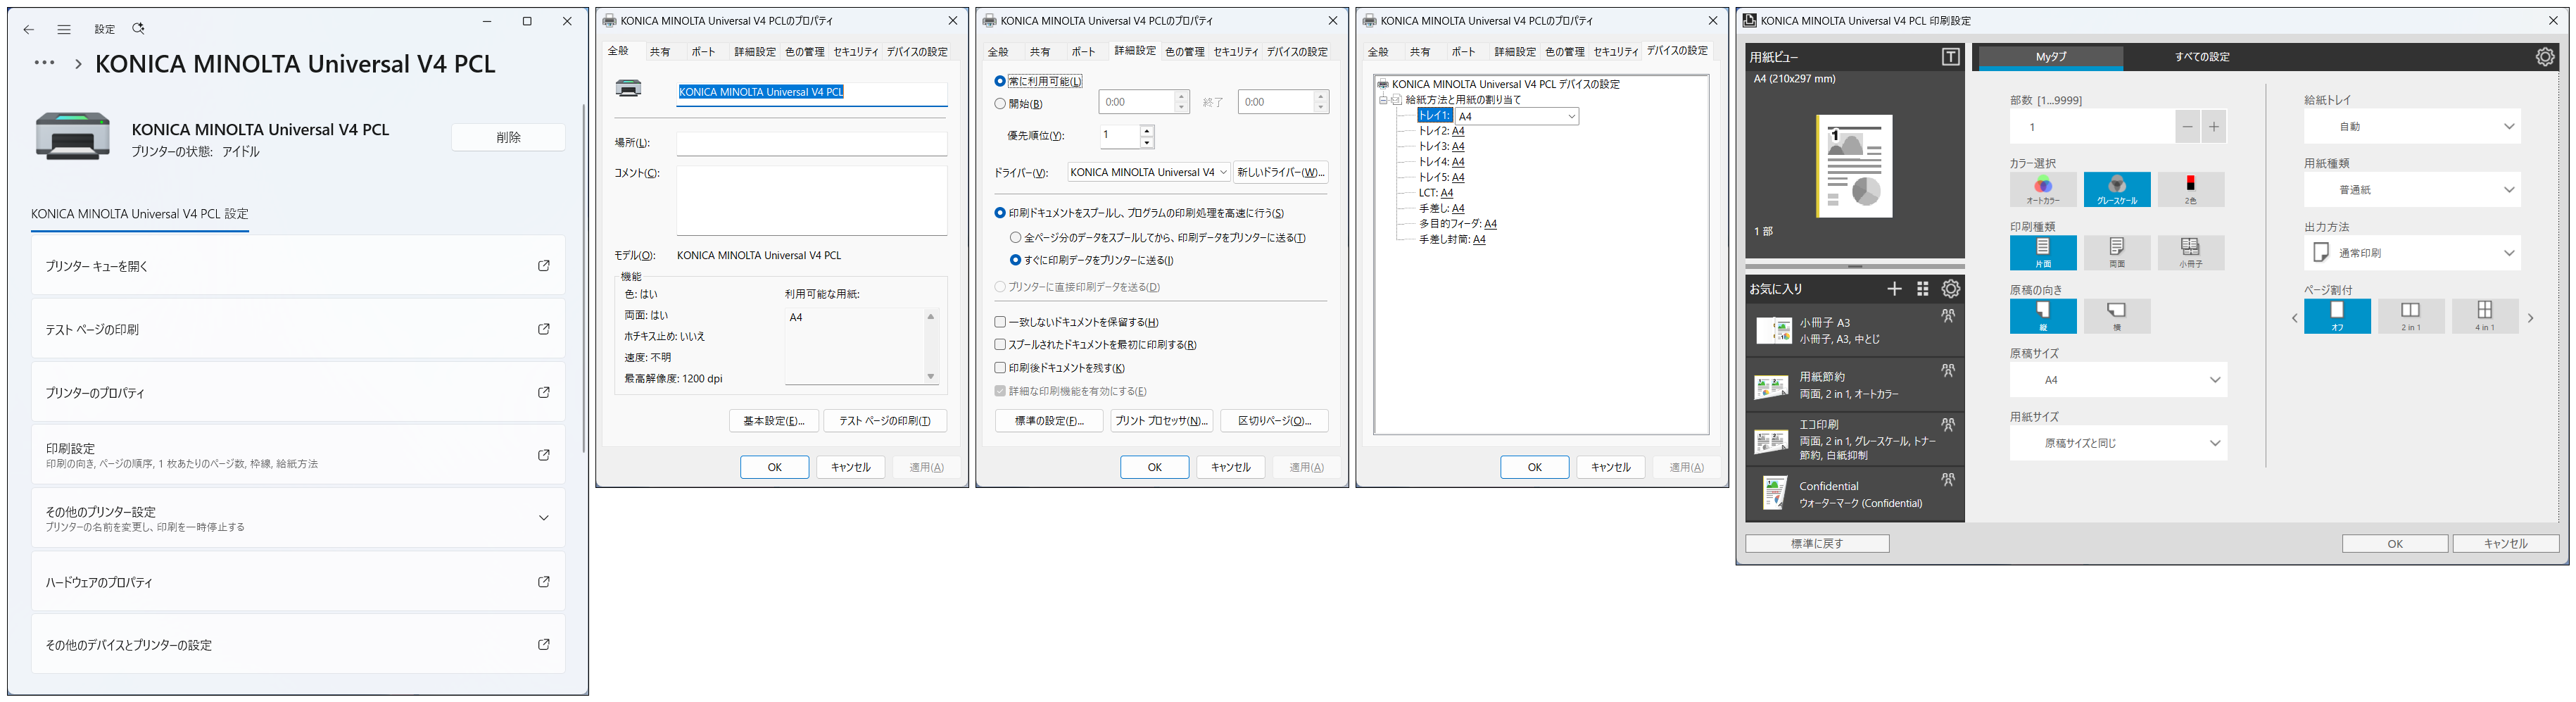Click the 場所 input field
The height and width of the screenshot is (702, 2576).
pyautogui.click(x=811, y=143)
